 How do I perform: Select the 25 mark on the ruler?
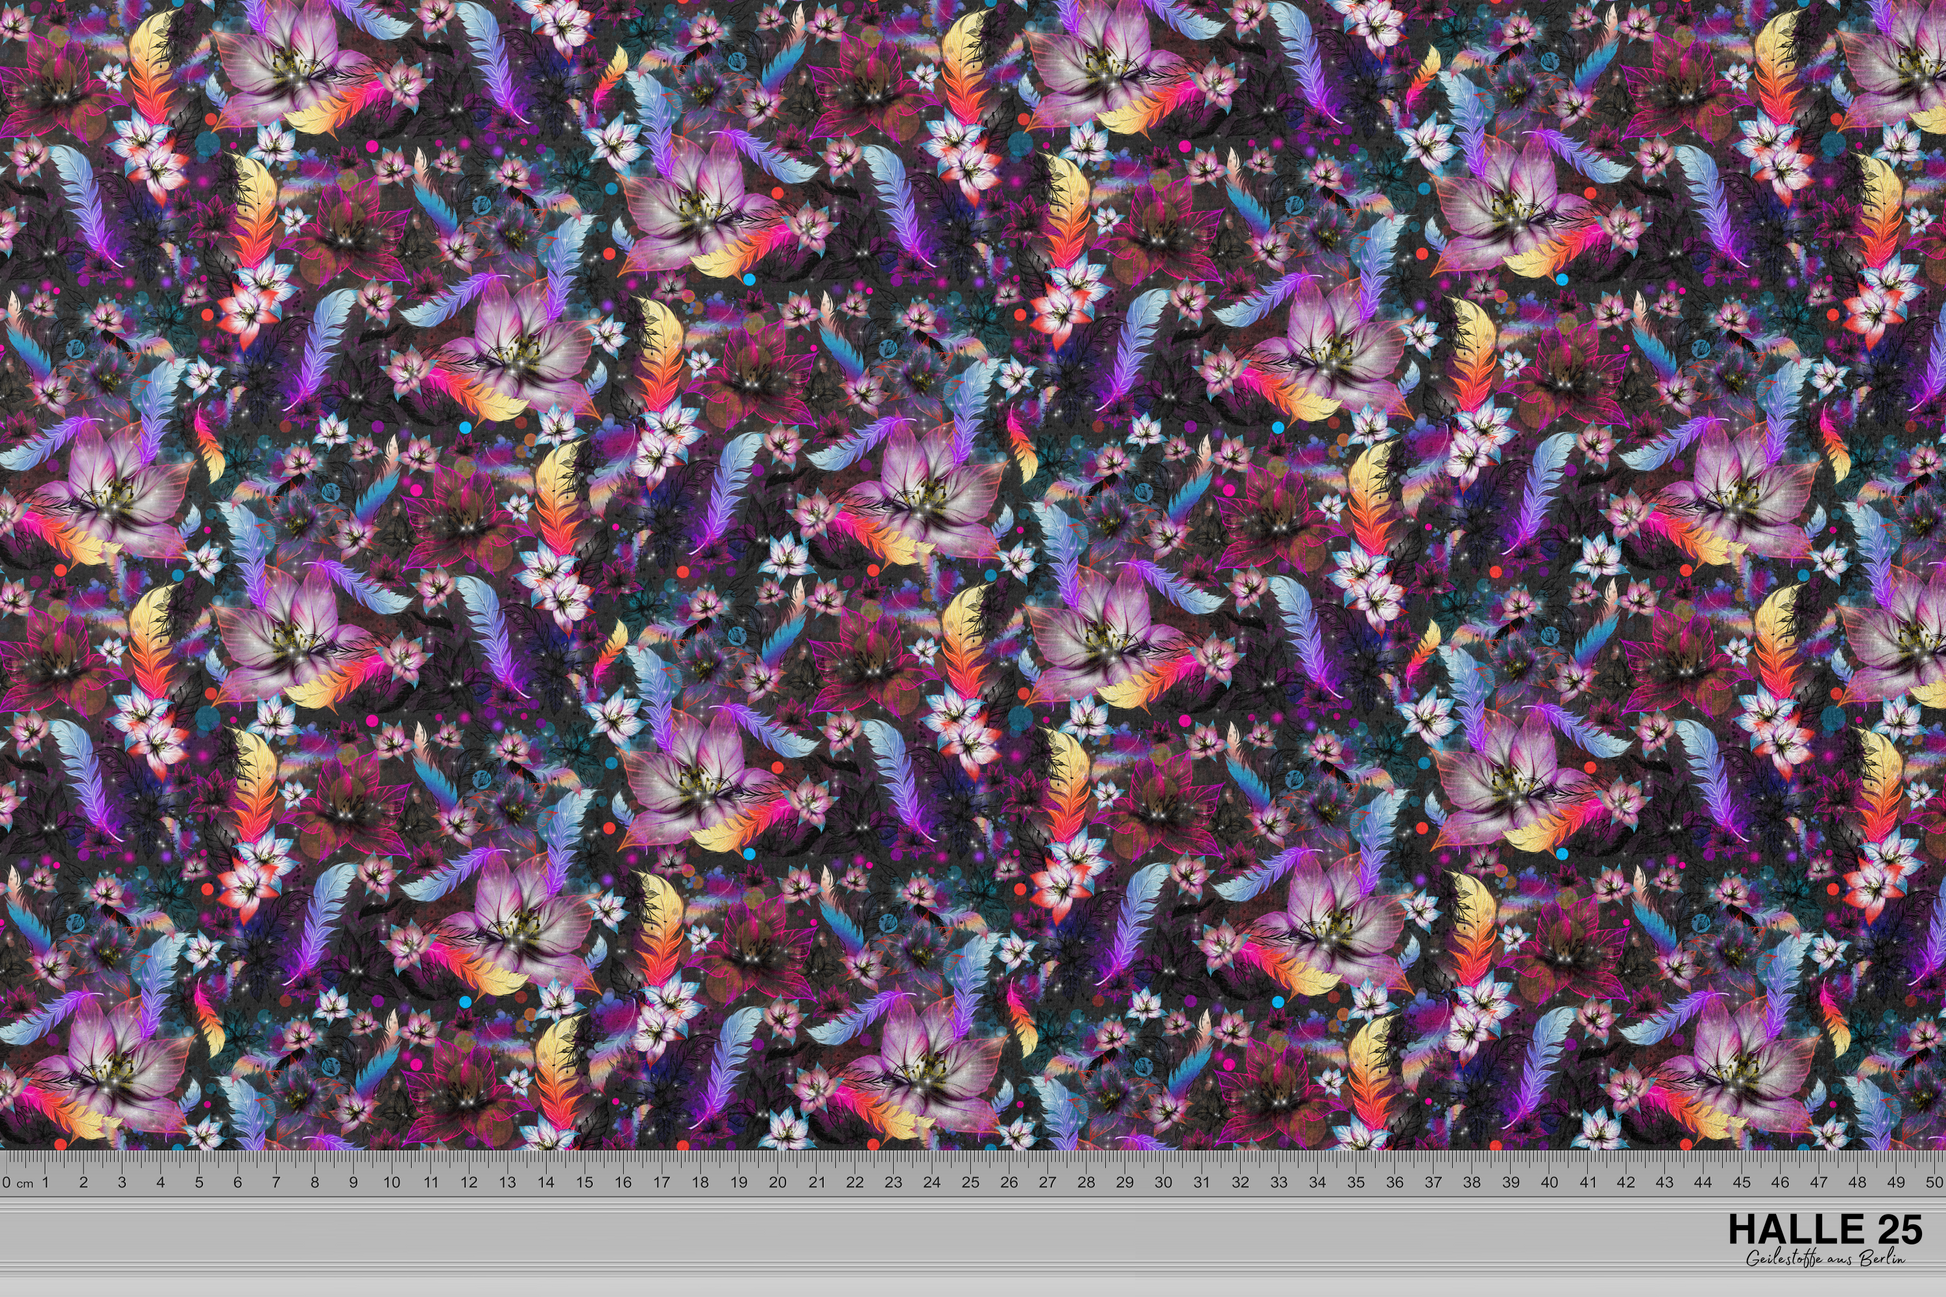click(971, 1182)
